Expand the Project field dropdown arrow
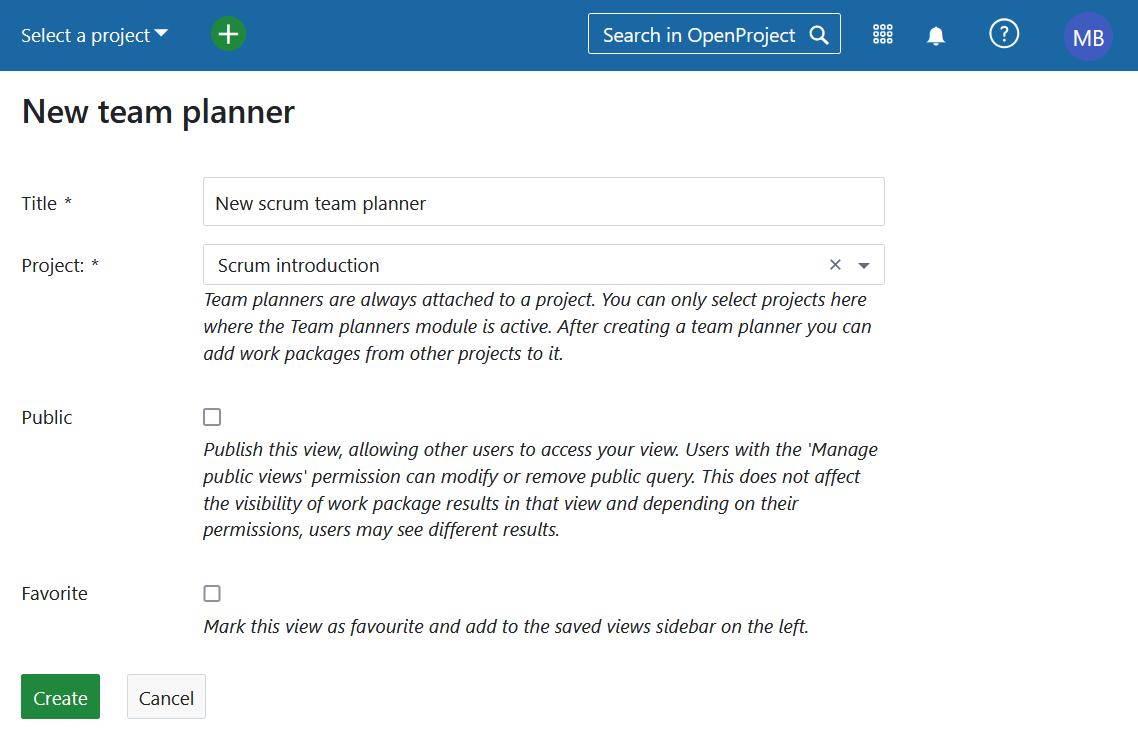The image size is (1138, 735). (x=864, y=265)
